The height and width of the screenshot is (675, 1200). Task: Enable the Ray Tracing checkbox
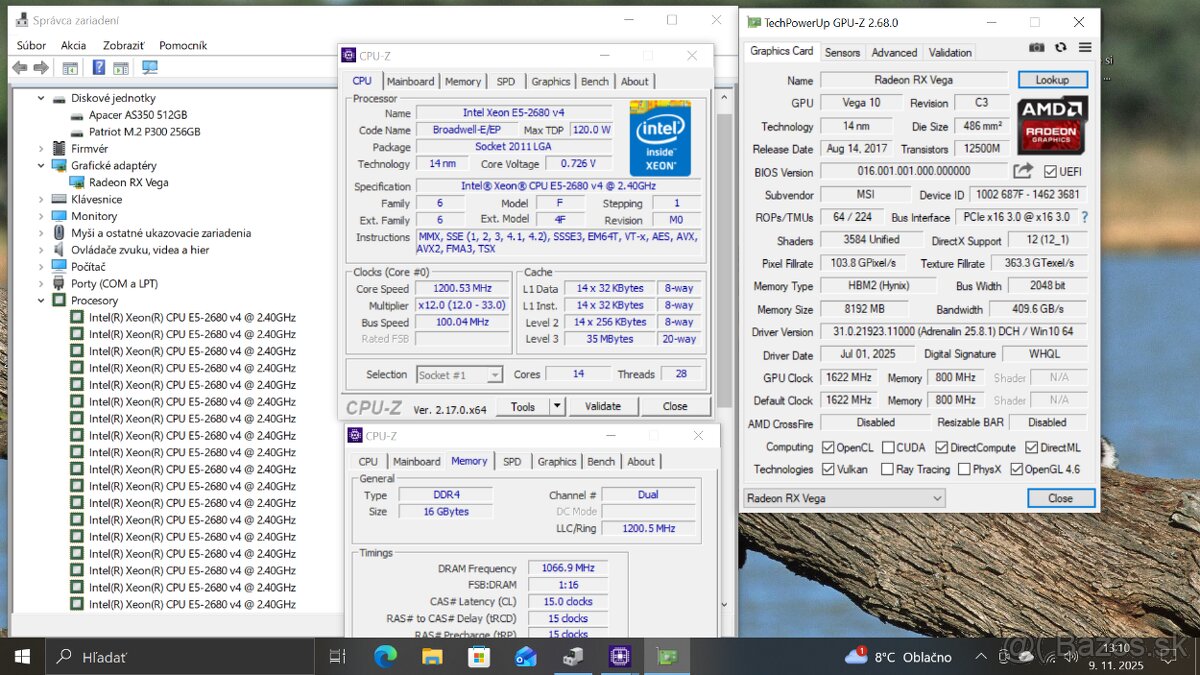click(888, 469)
